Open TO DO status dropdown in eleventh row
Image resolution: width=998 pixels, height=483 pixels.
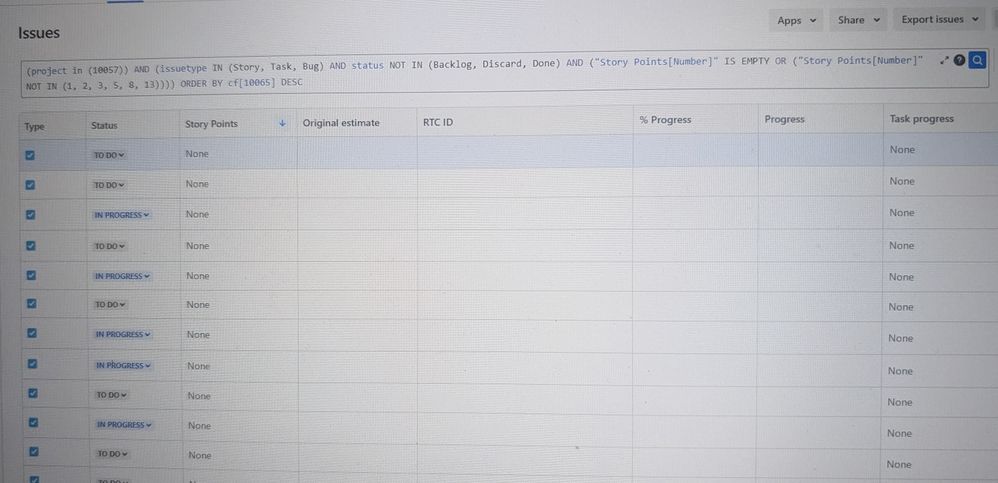tap(113, 454)
